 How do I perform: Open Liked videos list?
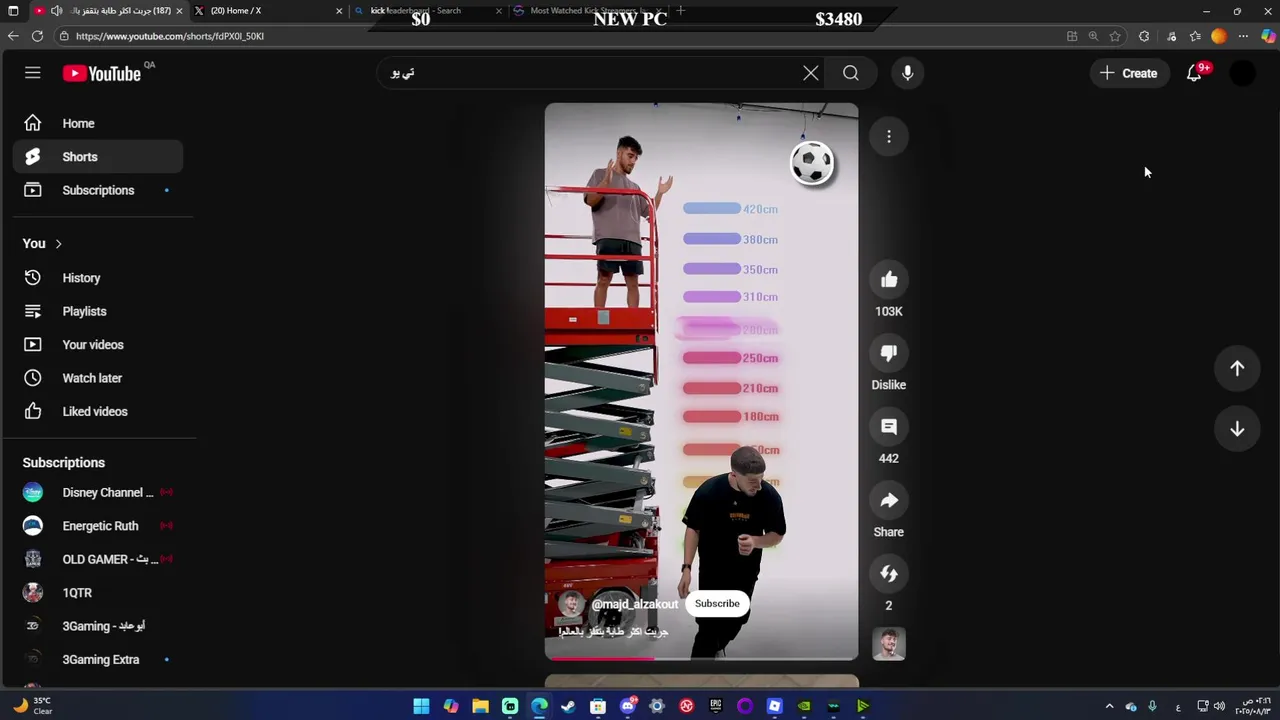(x=98, y=411)
